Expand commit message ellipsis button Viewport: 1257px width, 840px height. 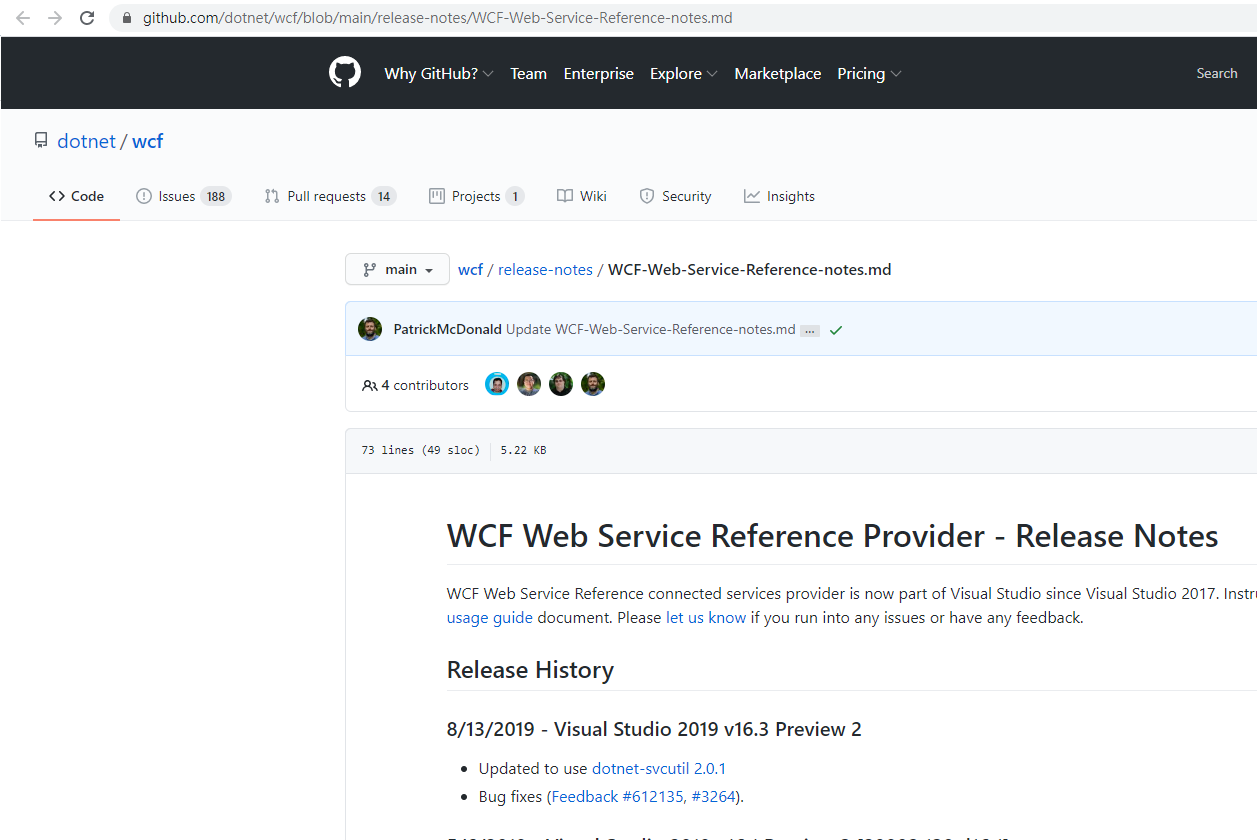pyautogui.click(x=810, y=330)
